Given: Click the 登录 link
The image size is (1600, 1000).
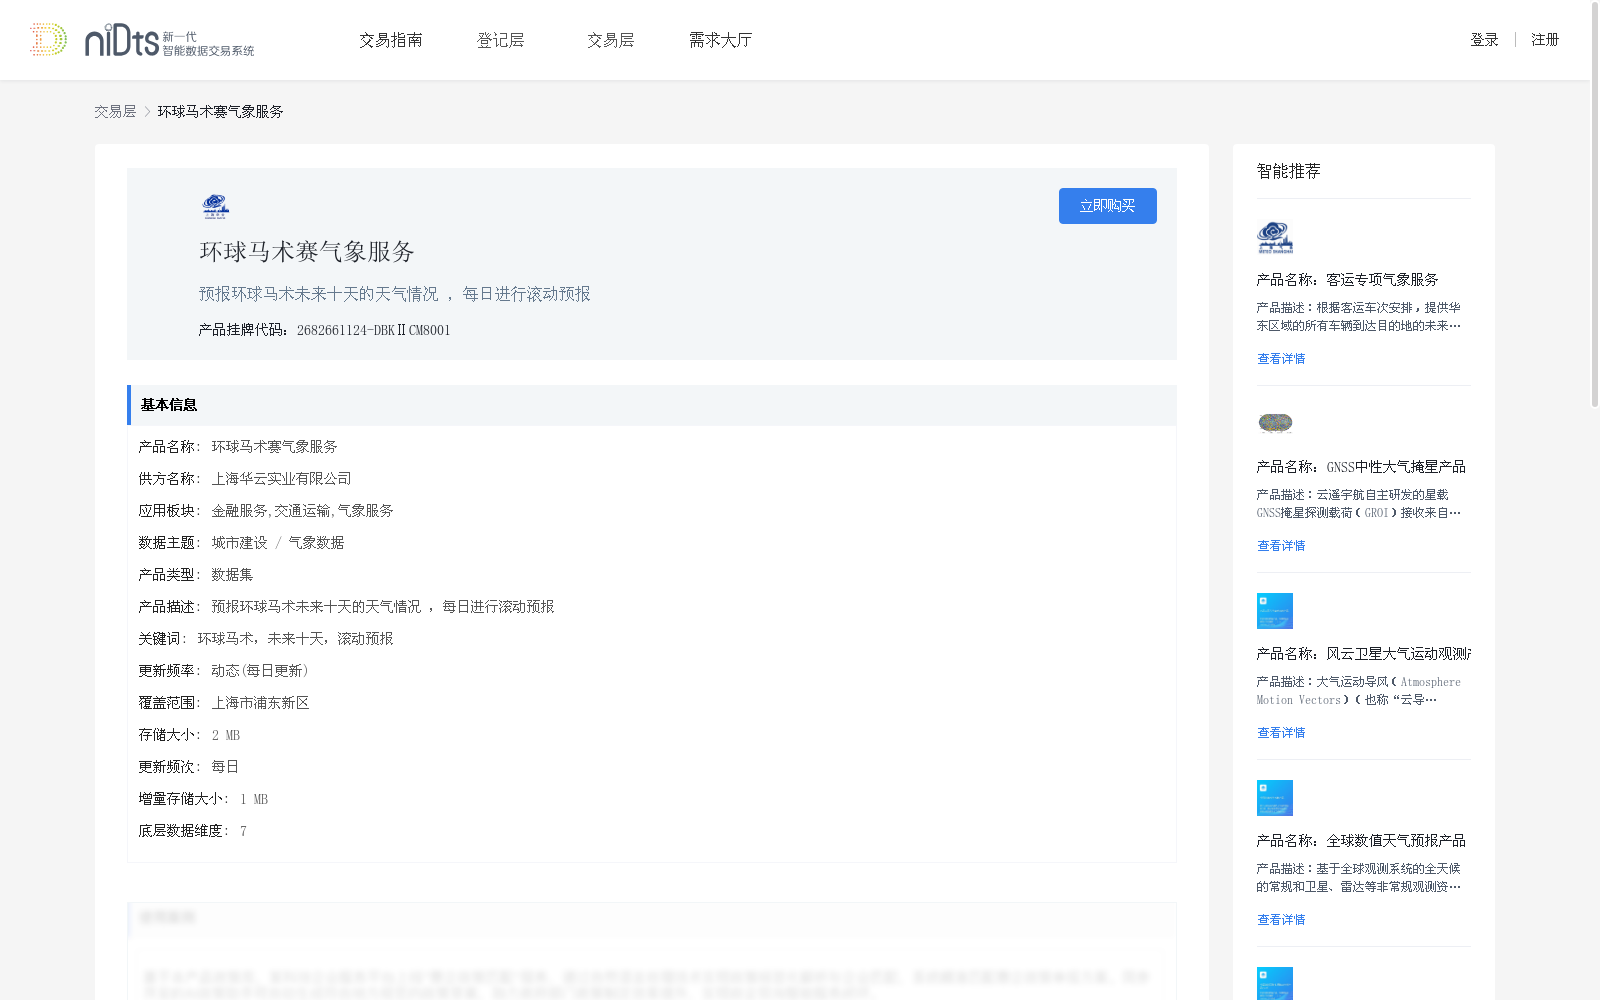Looking at the screenshot, I should click(x=1484, y=40).
